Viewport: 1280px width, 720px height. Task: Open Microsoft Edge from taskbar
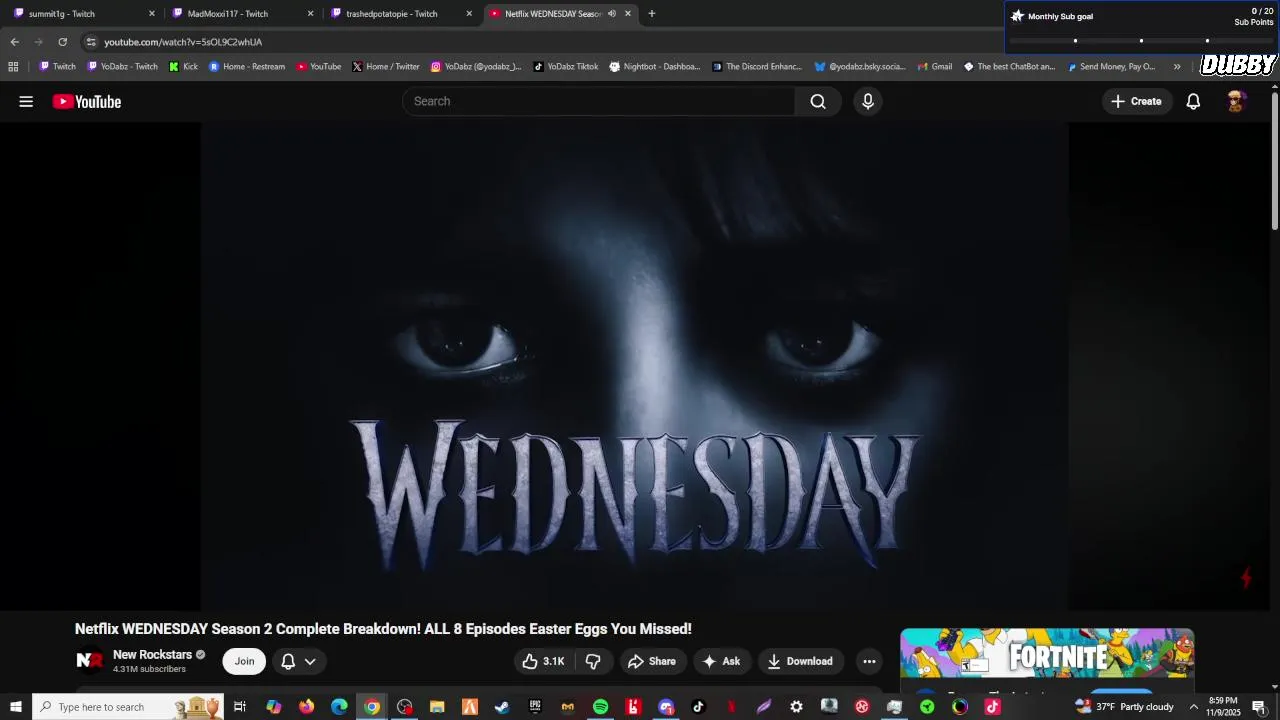tap(339, 707)
